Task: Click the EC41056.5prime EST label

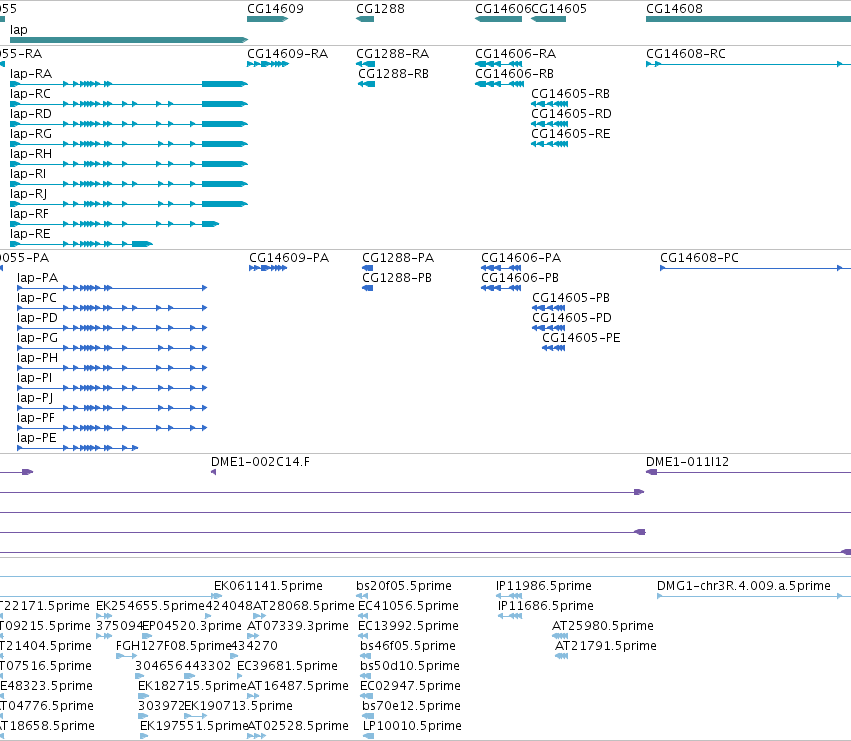Action: click(x=409, y=606)
